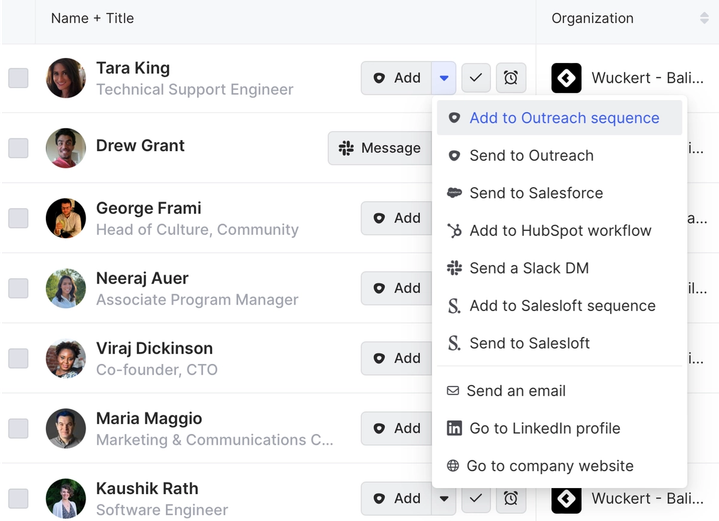The width and height of the screenshot is (719, 521).
Task: Select the checkbox for Drew Grant
Action: [18, 148]
